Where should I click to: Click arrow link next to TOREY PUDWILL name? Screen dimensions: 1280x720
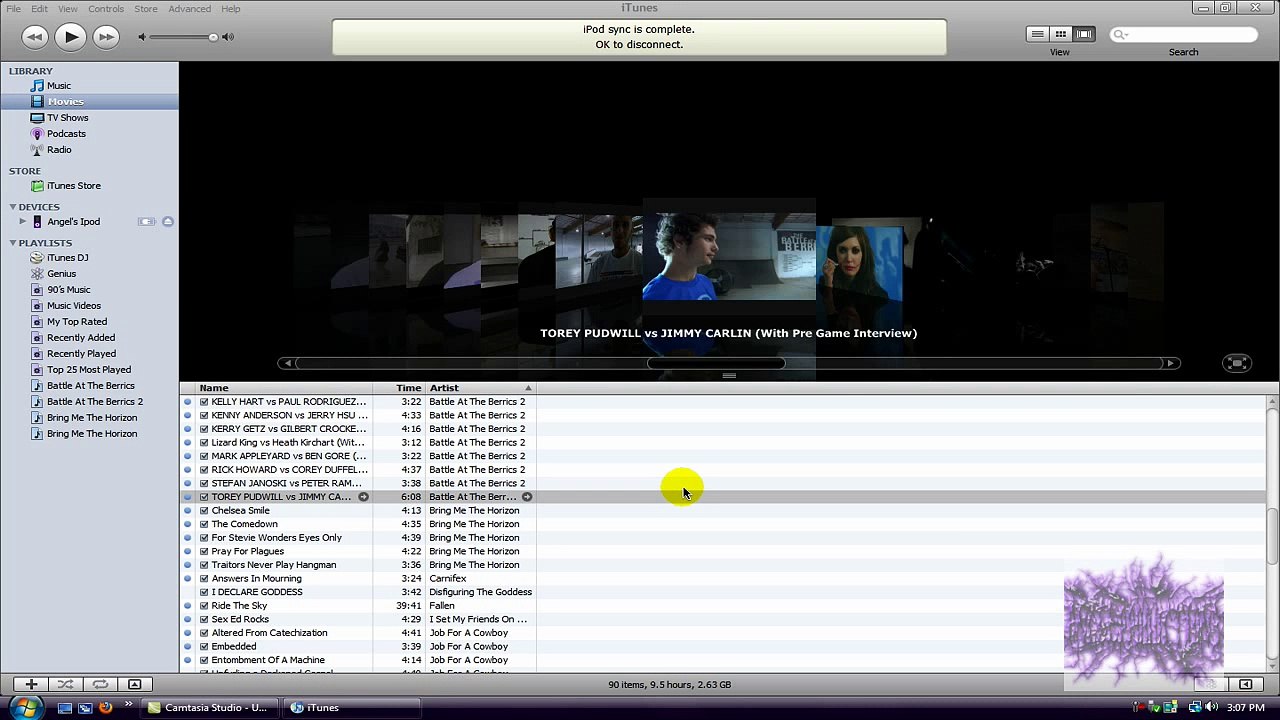click(363, 497)
